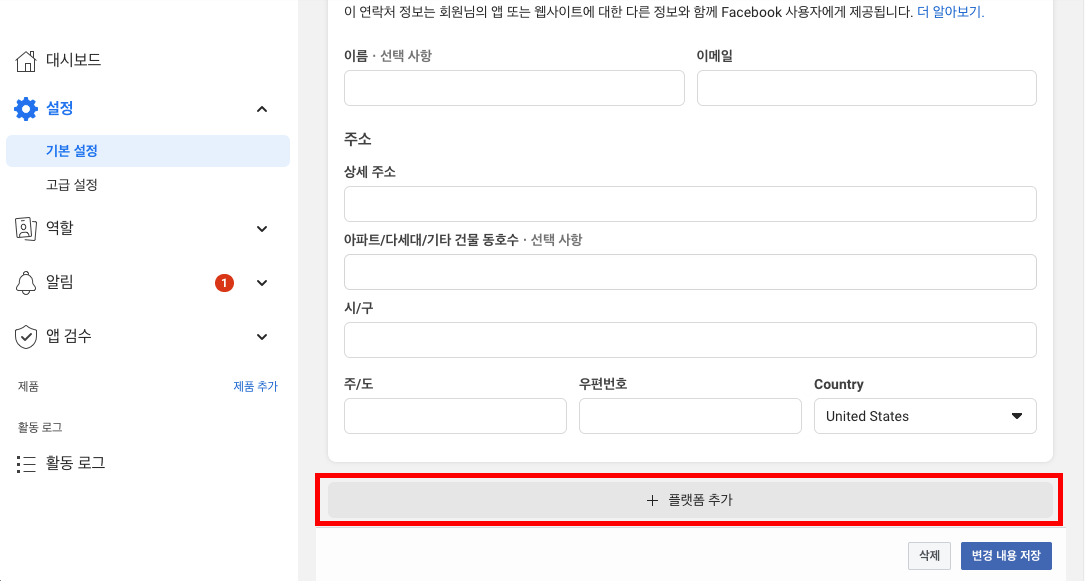Image resolution: width=1085 pixels, height=581 pixels.
Task: Click the red notification badge
Action: click(x=224, y=283)
